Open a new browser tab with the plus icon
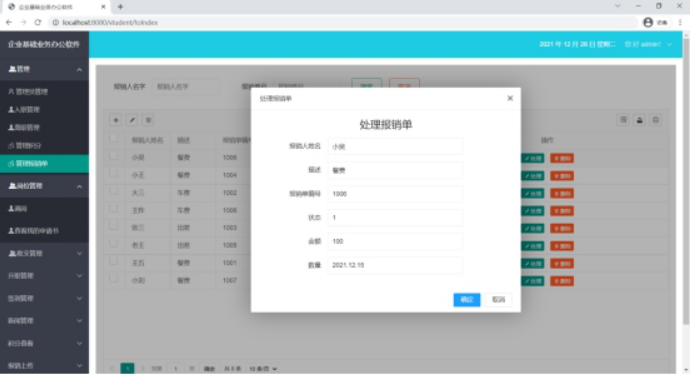Image resolution: width=692 pixels, height=374 pixels. [120, 7]
